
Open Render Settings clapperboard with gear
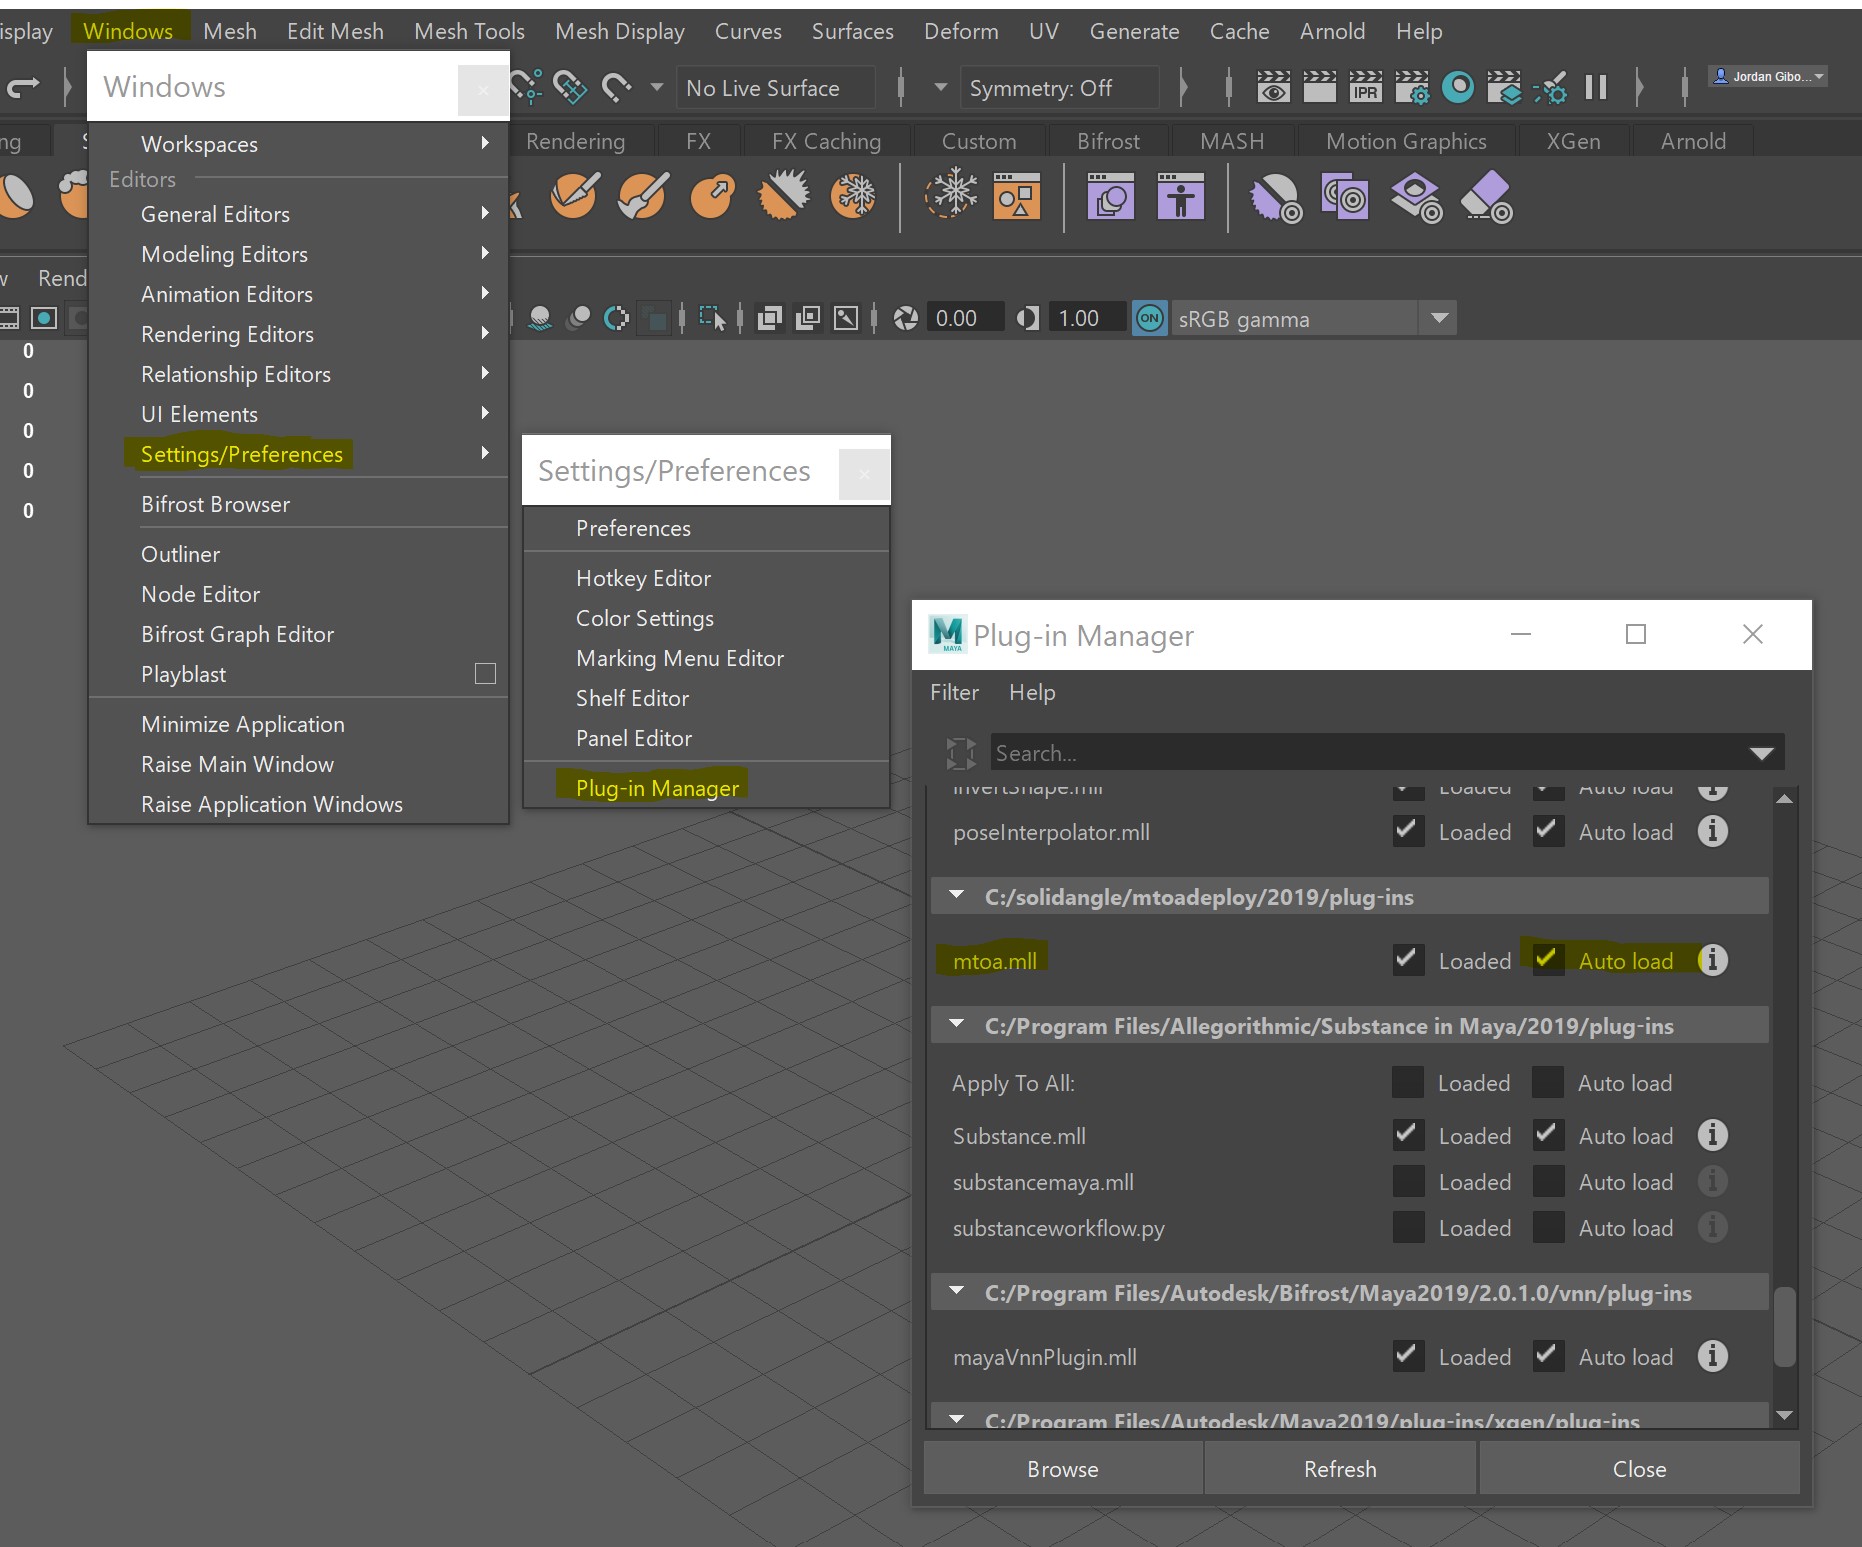(1412, 88)
